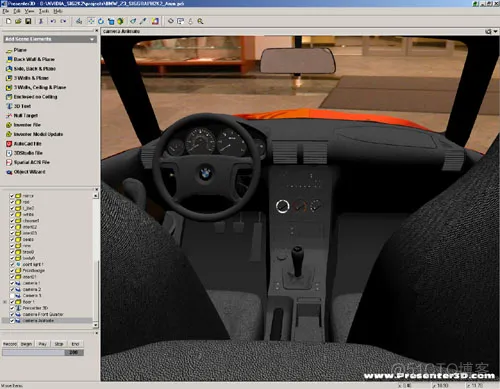The image size is (500, 389).
Task: Import an Inventor File
Action: coord(23,125)
